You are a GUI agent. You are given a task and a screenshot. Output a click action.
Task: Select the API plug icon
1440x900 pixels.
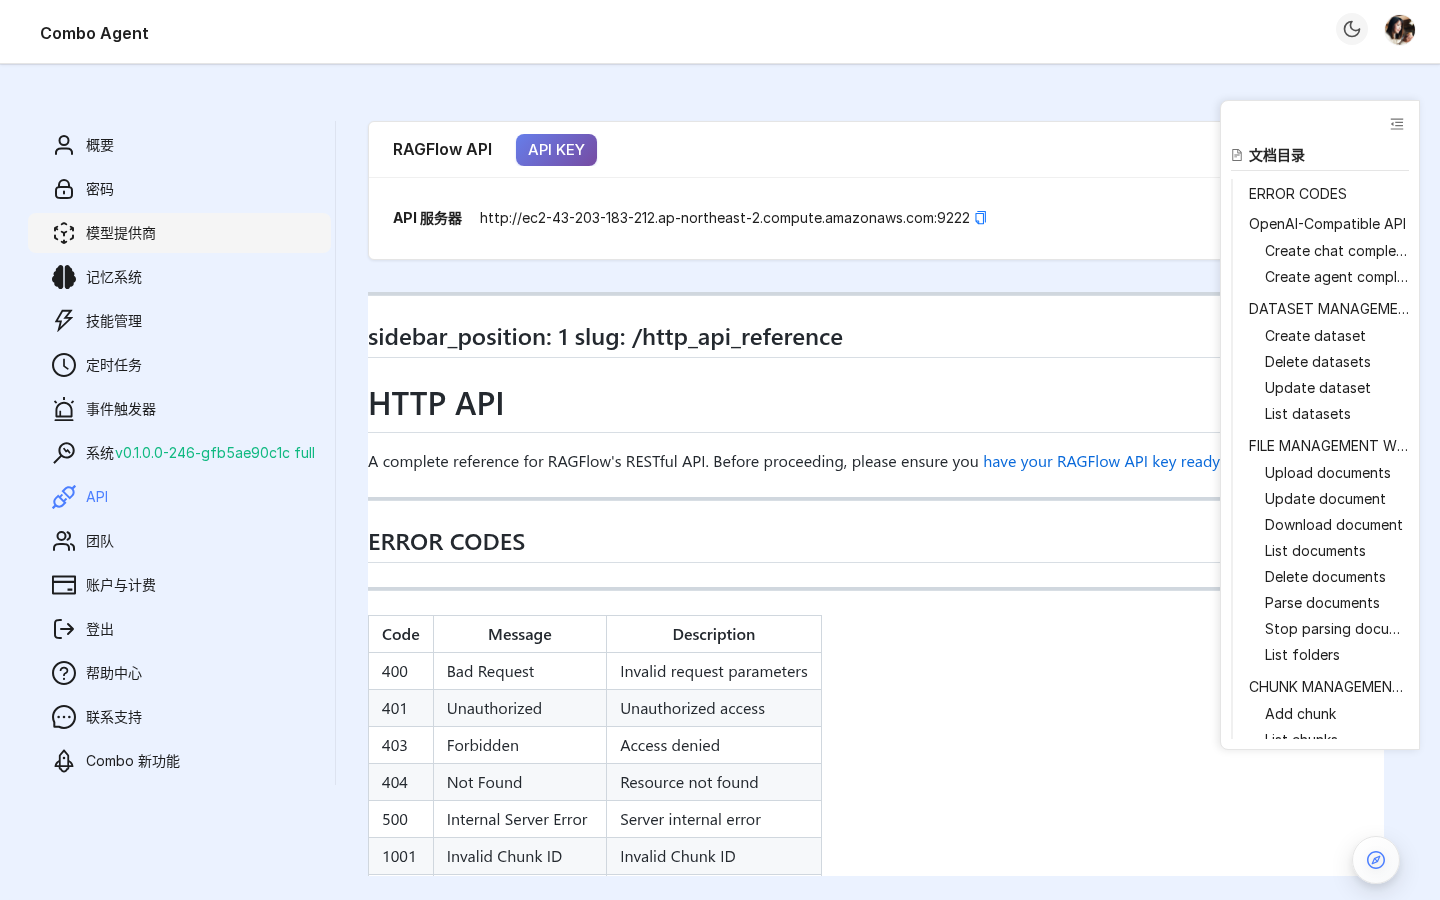tap(64, 497)
